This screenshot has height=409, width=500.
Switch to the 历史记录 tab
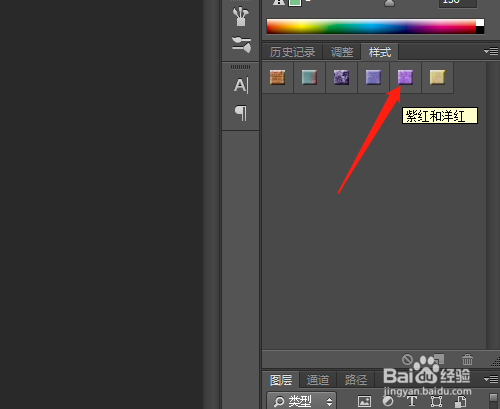[x=292, y=52]
